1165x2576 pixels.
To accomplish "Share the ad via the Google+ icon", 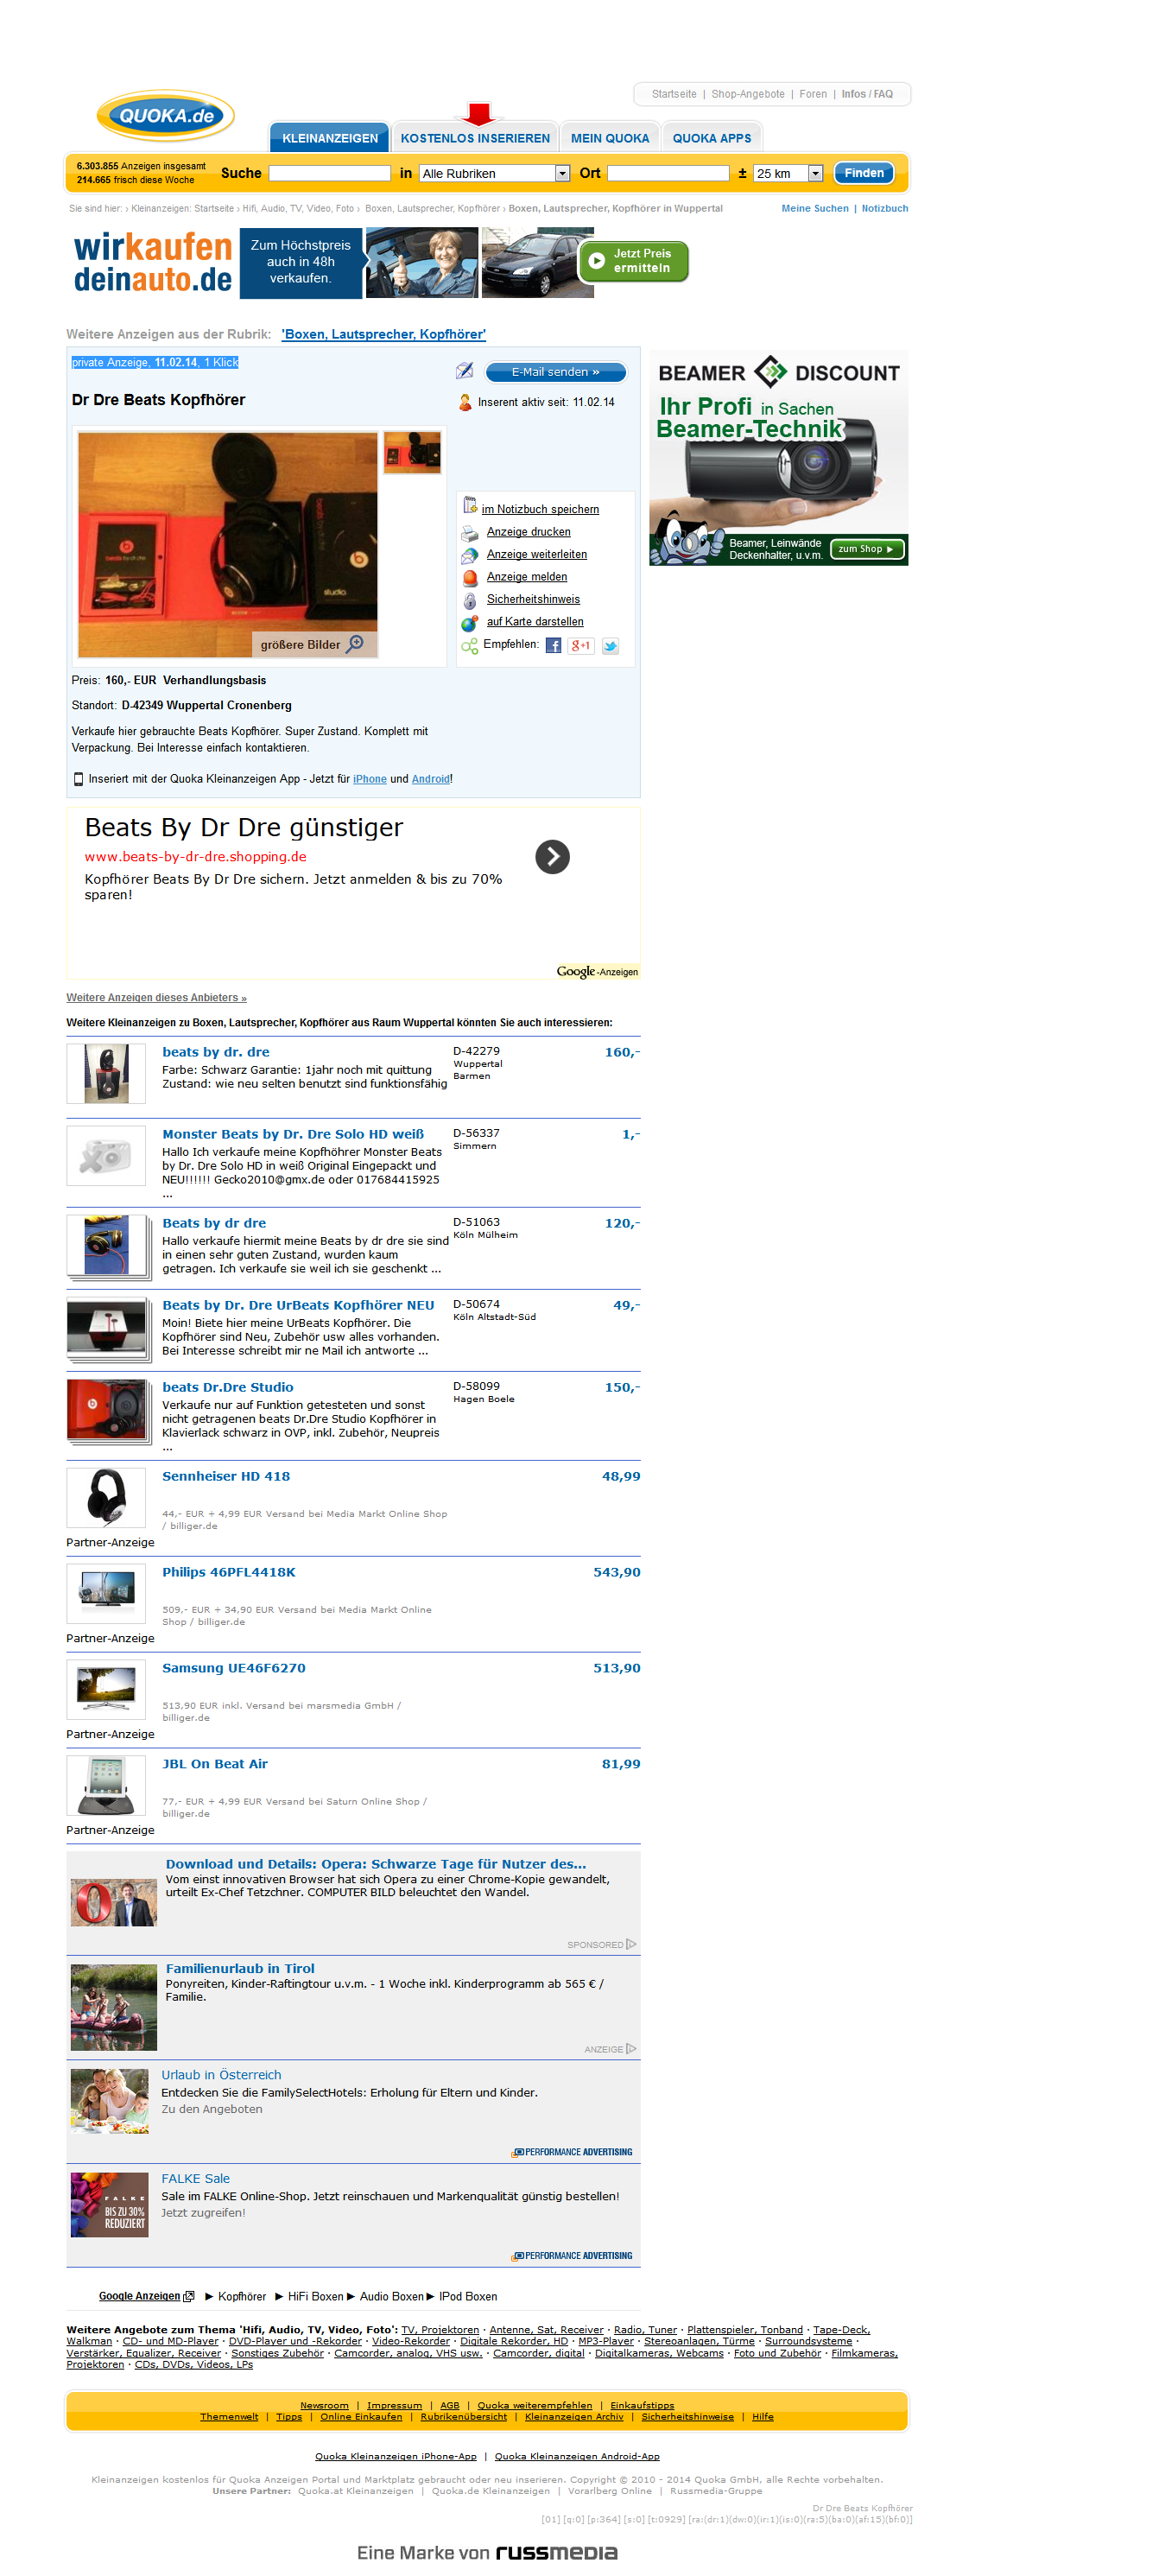I will (x=580, y=645).
